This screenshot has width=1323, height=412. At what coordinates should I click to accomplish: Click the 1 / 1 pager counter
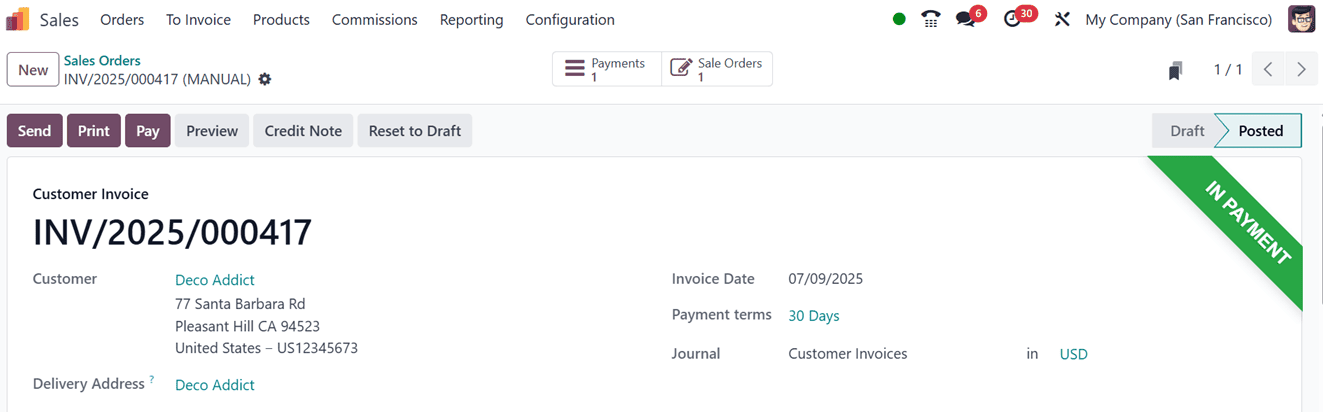click(x=1228, y=69)
